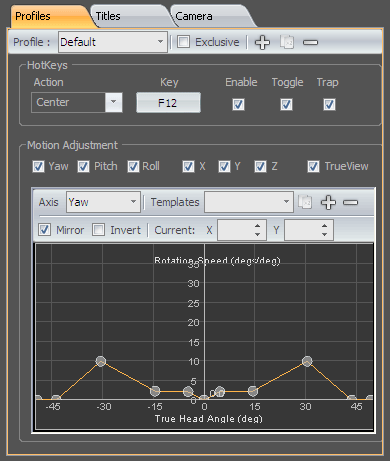Click the Rotating Speed axis label
390x461 pixels.
[217, 260]
